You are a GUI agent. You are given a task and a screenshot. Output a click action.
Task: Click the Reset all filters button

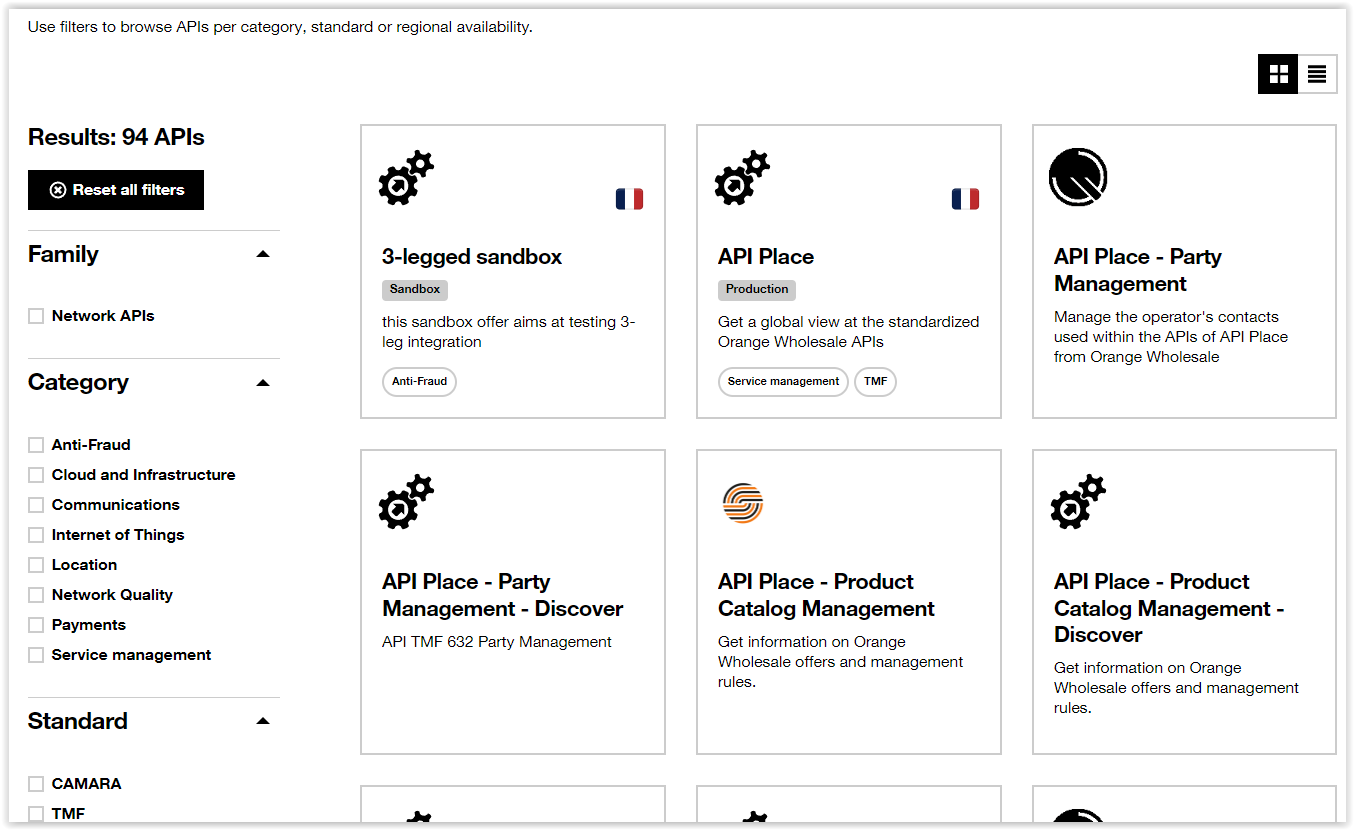tap(116, 190)
